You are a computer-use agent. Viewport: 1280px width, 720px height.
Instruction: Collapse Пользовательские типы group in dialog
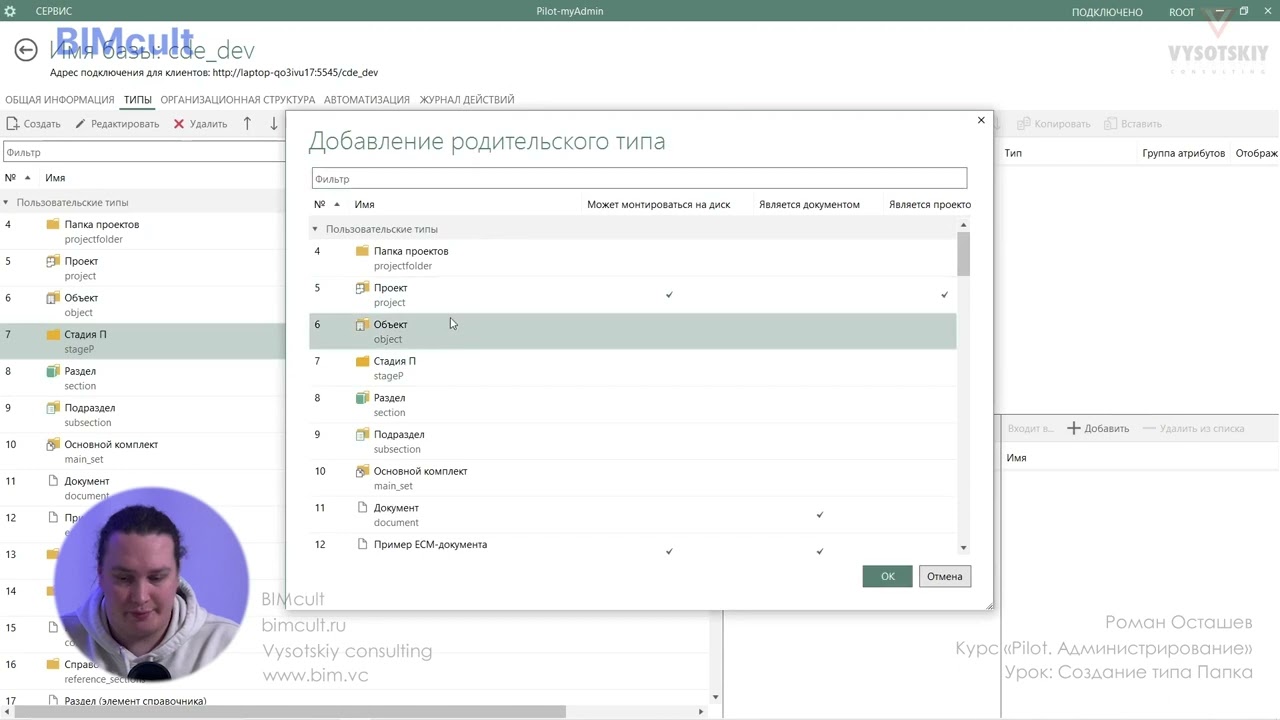pos(315,229)
